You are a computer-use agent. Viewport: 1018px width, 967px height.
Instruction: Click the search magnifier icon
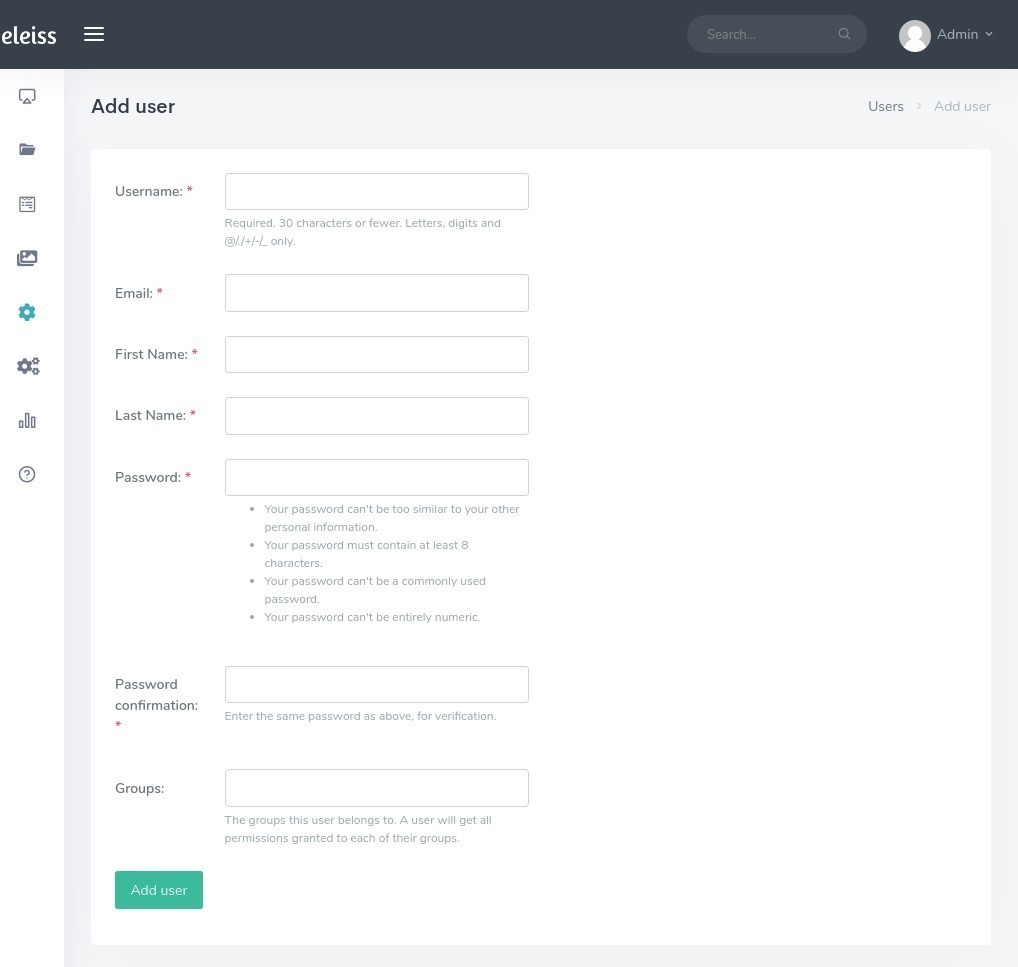[x=844, y=34]
